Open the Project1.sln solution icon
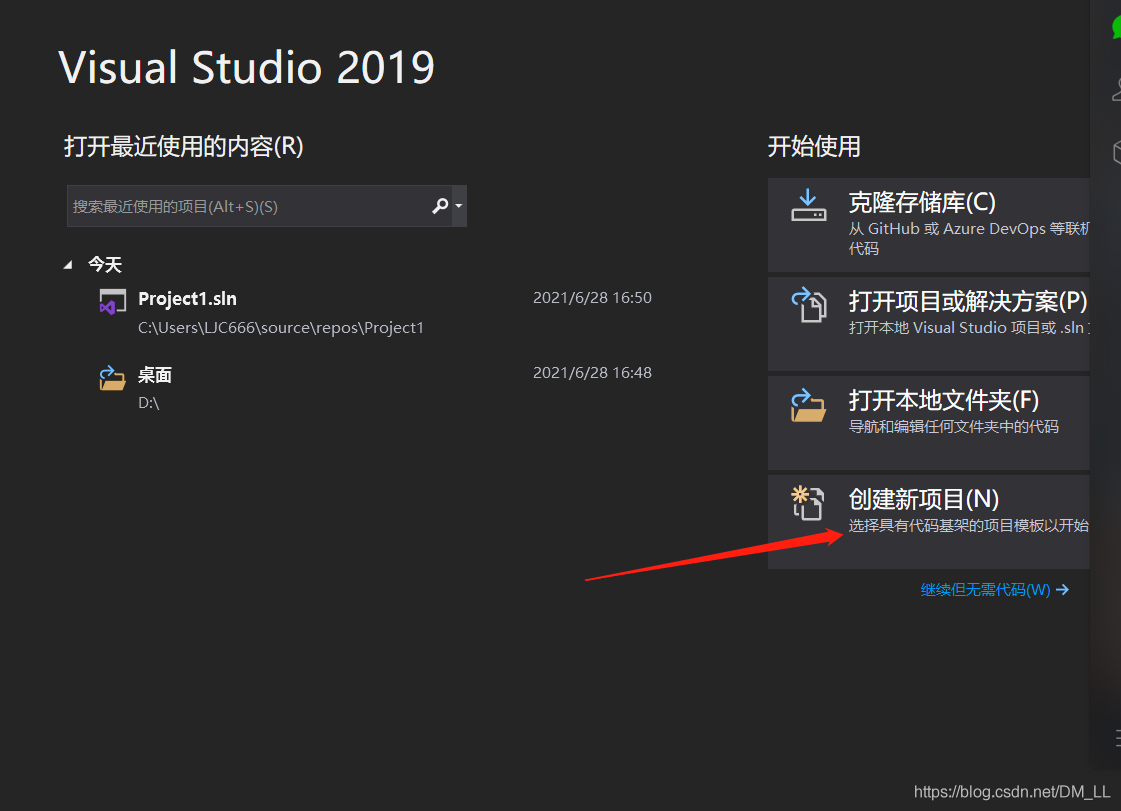 coord(112,302)
